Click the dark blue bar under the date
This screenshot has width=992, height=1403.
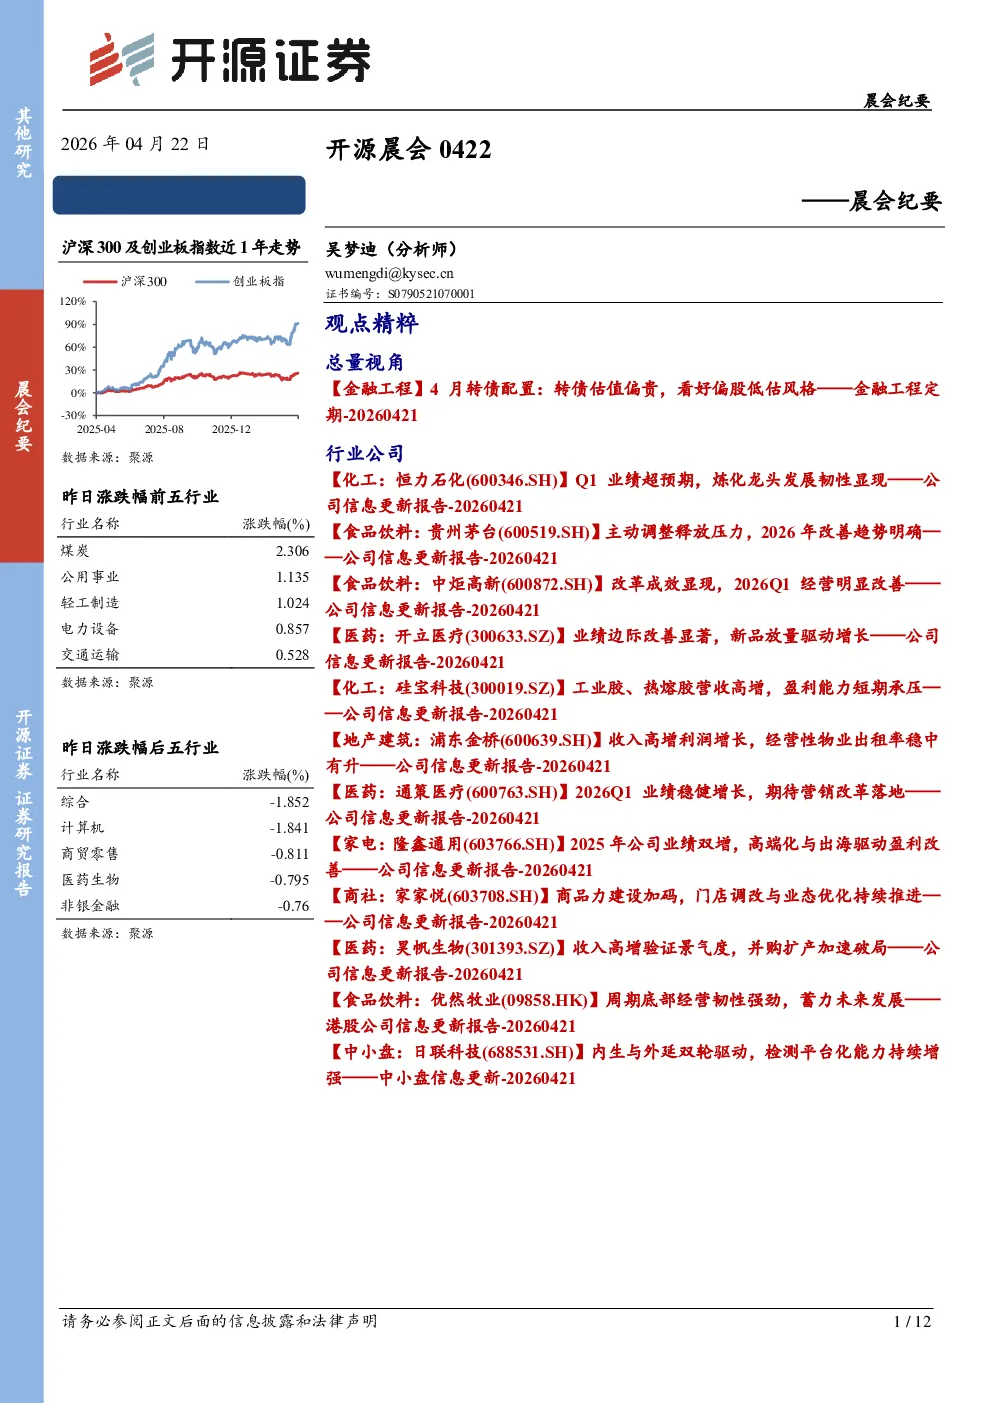coord(179,195)
